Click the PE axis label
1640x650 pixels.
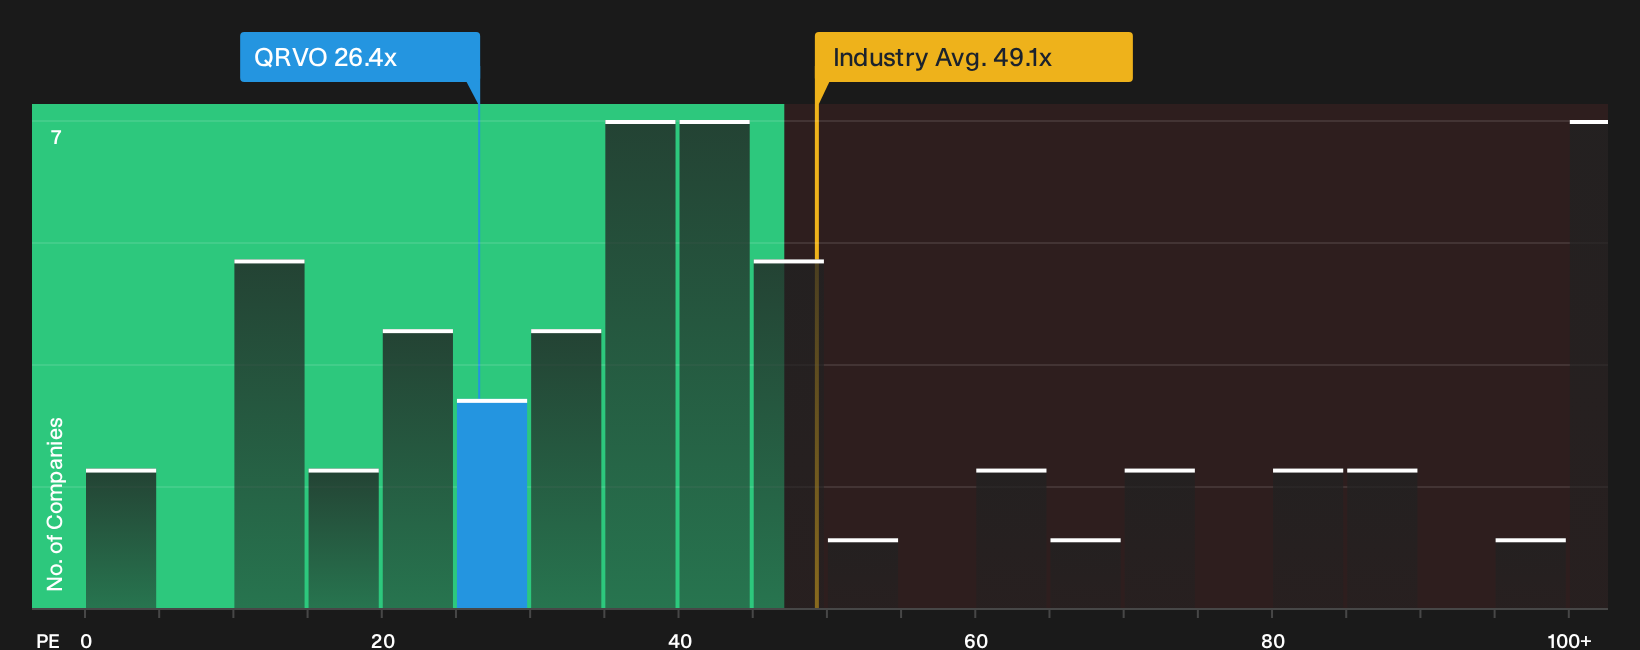click(x=48, y=641)
